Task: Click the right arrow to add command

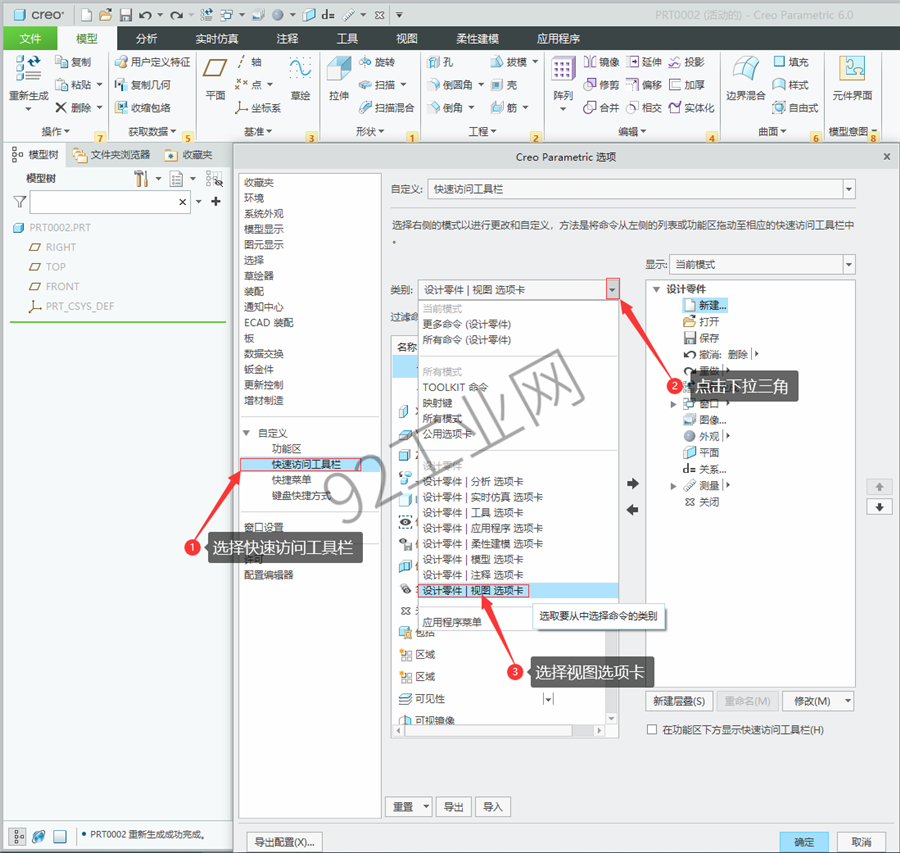Action: pos(633,484)
